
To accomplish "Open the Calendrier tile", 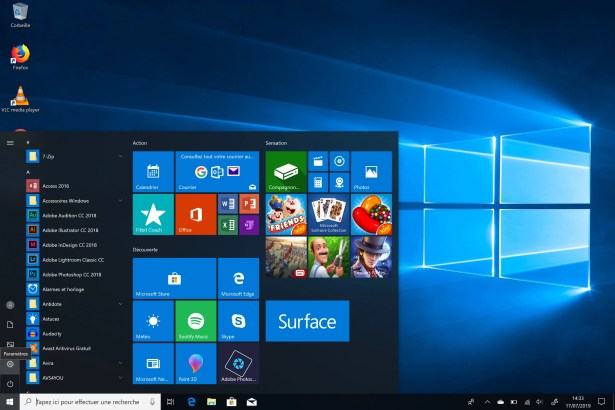I will tap(153, 171).
